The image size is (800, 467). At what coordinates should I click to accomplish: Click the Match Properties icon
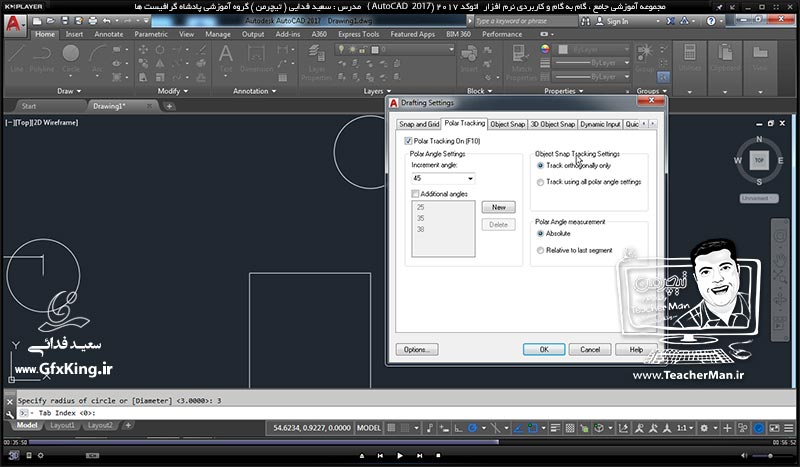click(x=521, y=62)
